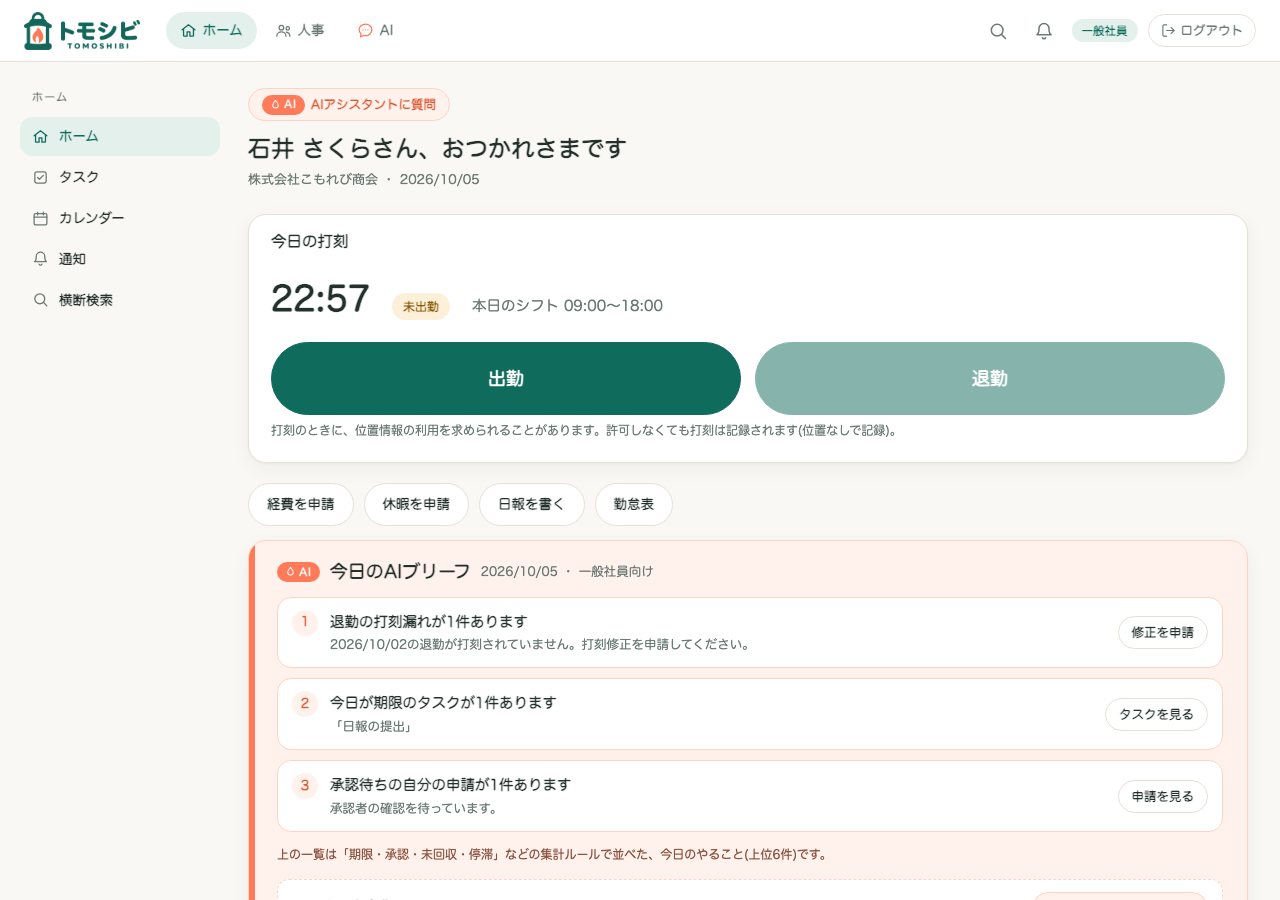Image resolution: width=1280 pixels, height=900 pixels.
Task: Open タスク in the left sidebar
Action: [x=120, y=177]
